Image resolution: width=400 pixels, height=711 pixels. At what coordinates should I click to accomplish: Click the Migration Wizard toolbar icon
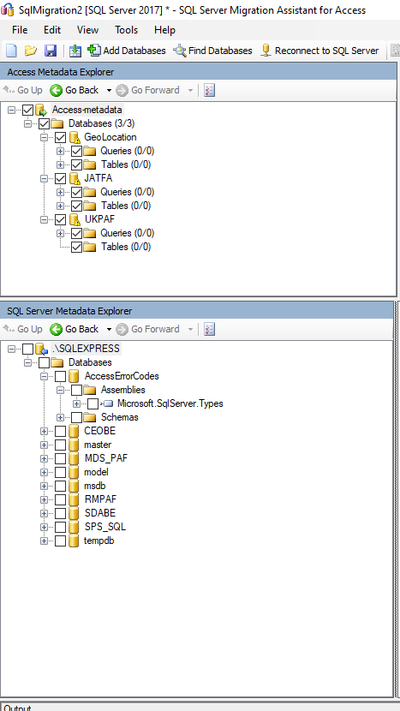(75, 51)
